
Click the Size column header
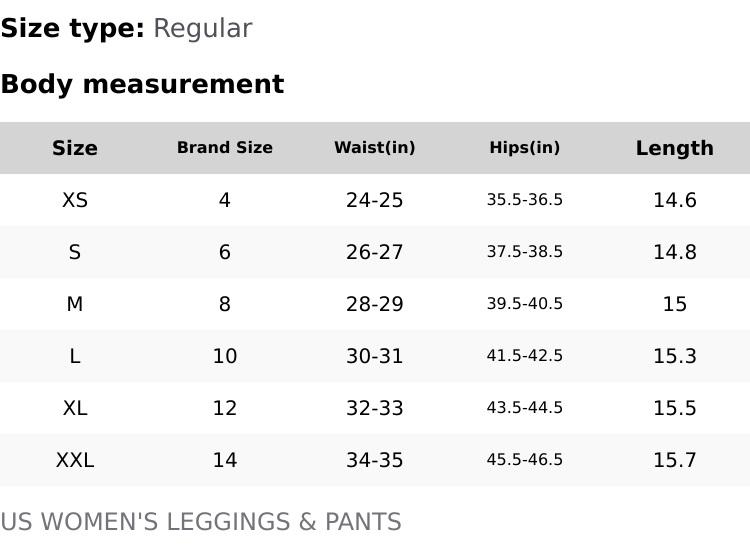[75, 148]
